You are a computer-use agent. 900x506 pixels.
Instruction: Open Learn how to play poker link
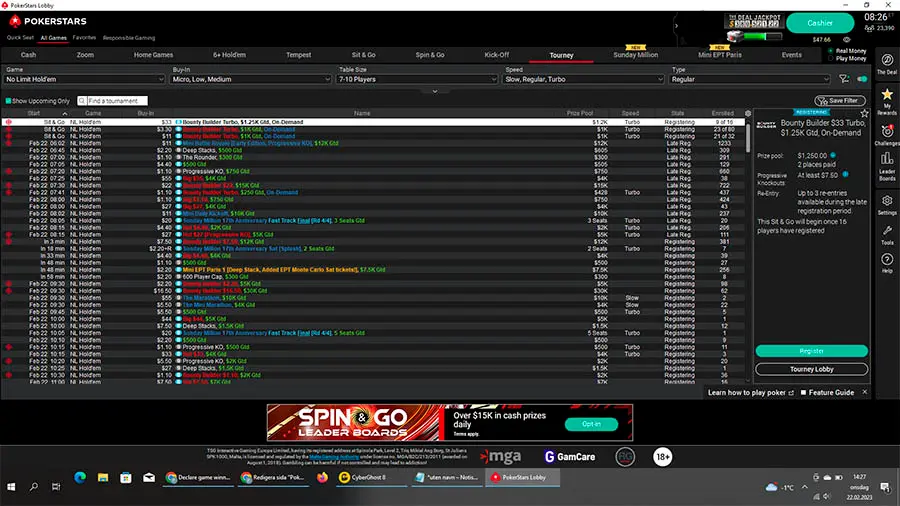pos(750,392)
